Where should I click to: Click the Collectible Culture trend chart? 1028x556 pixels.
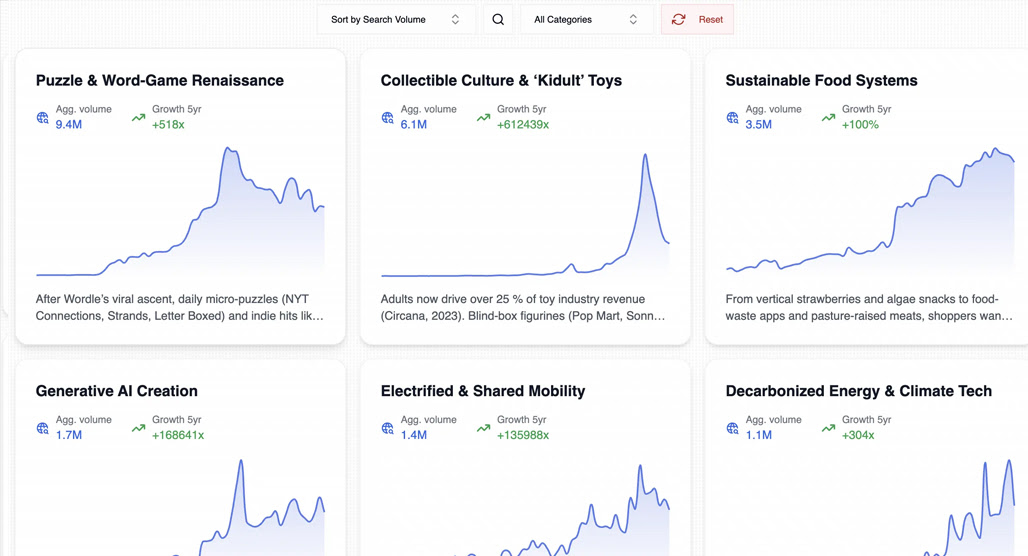[525, 214]
